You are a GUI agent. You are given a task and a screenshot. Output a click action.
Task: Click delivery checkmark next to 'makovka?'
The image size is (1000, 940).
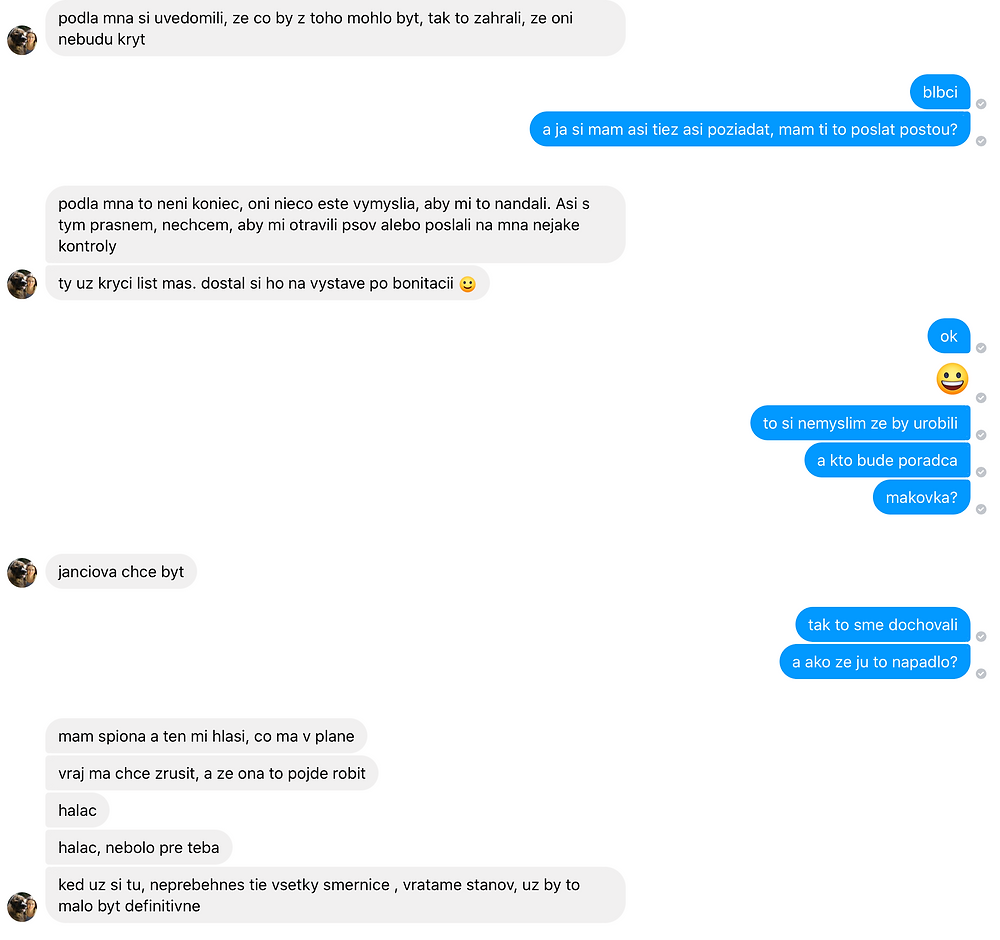coord(981,509)
